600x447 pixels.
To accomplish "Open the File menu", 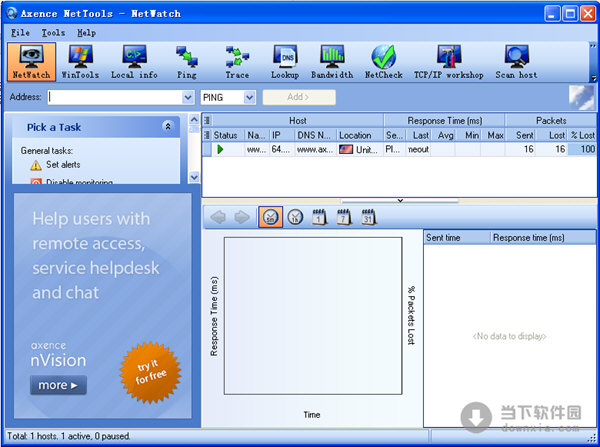I will 20,33.
